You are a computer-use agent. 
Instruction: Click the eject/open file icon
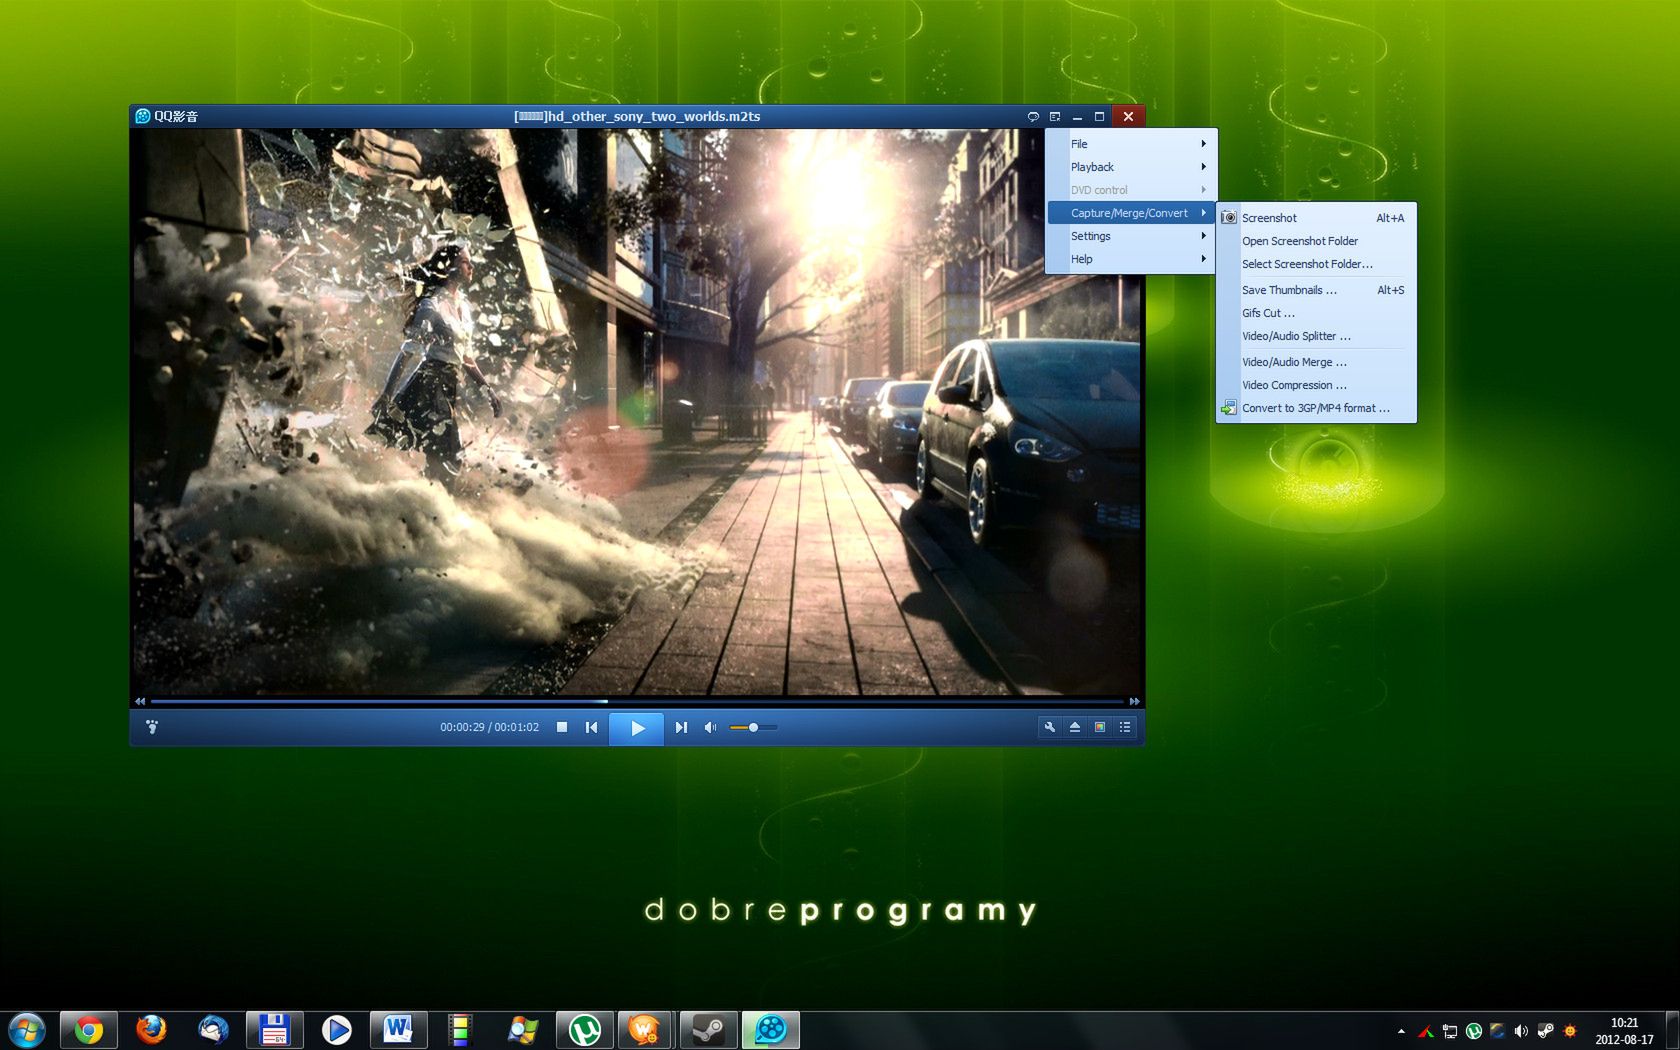coord(1074,727)
